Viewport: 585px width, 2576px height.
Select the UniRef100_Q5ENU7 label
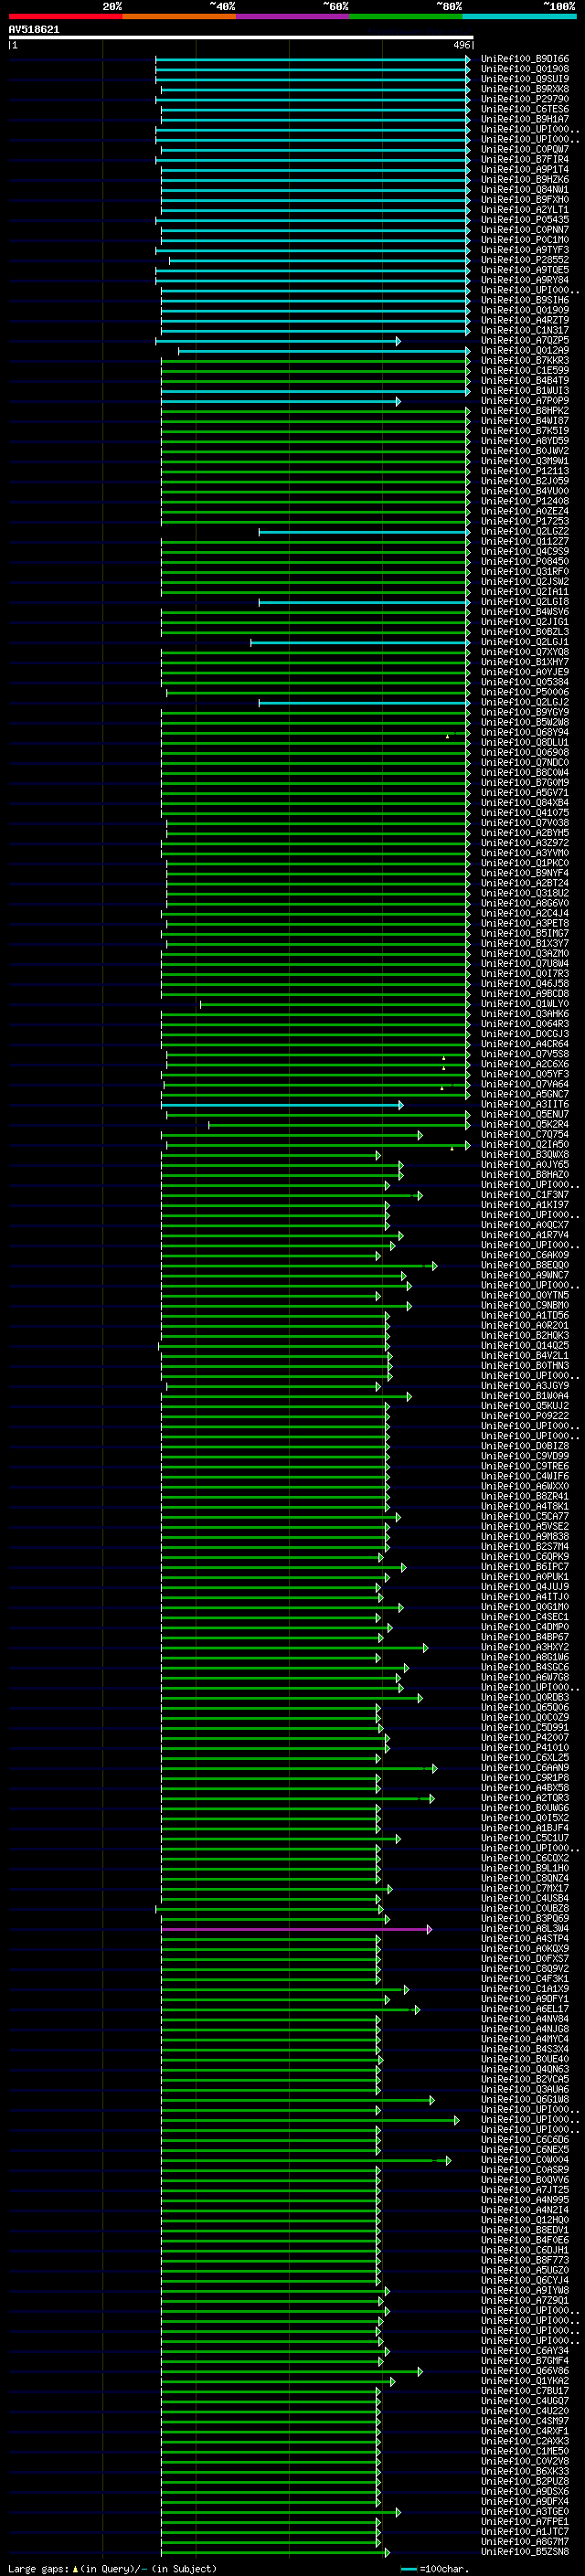(x=525, y=1114)
